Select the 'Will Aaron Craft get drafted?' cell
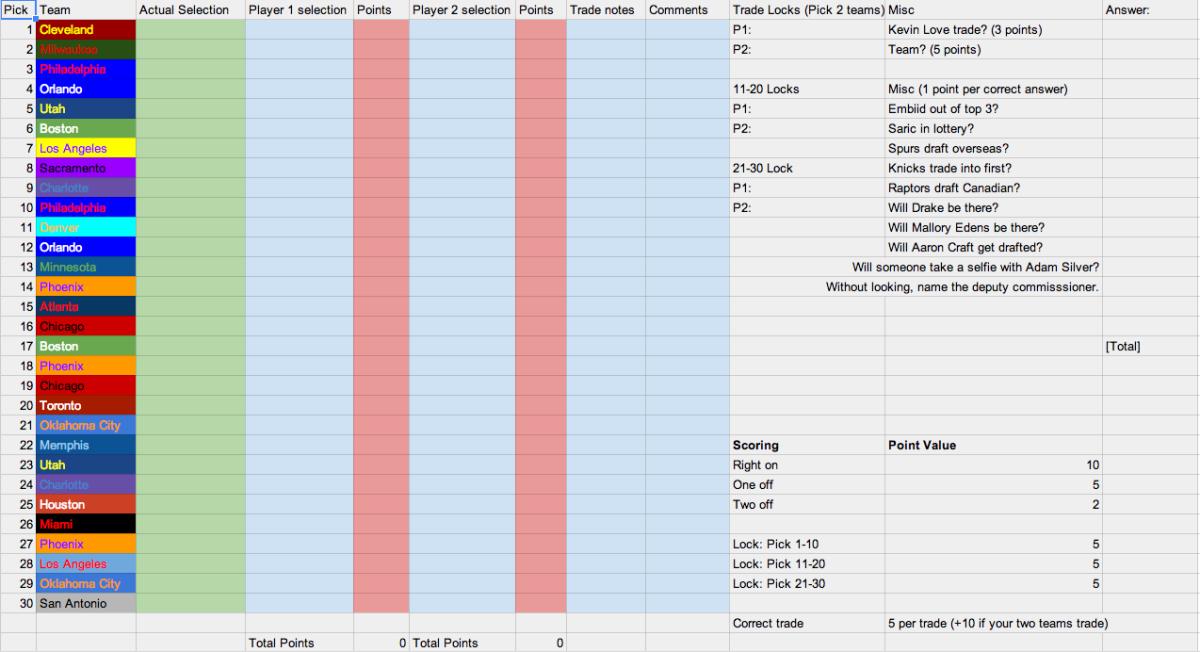This screenshot has width=1200, height=652. (x=992, y=248)
